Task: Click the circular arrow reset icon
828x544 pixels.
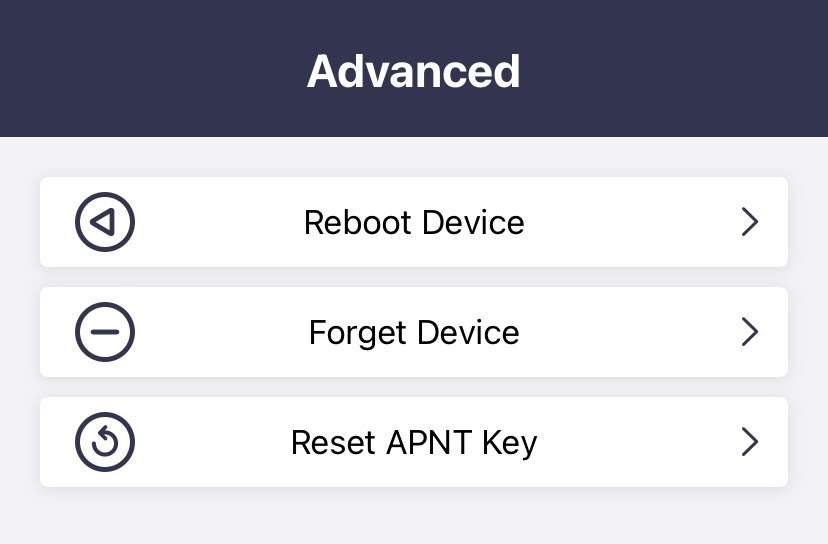Action: point(105,442)
